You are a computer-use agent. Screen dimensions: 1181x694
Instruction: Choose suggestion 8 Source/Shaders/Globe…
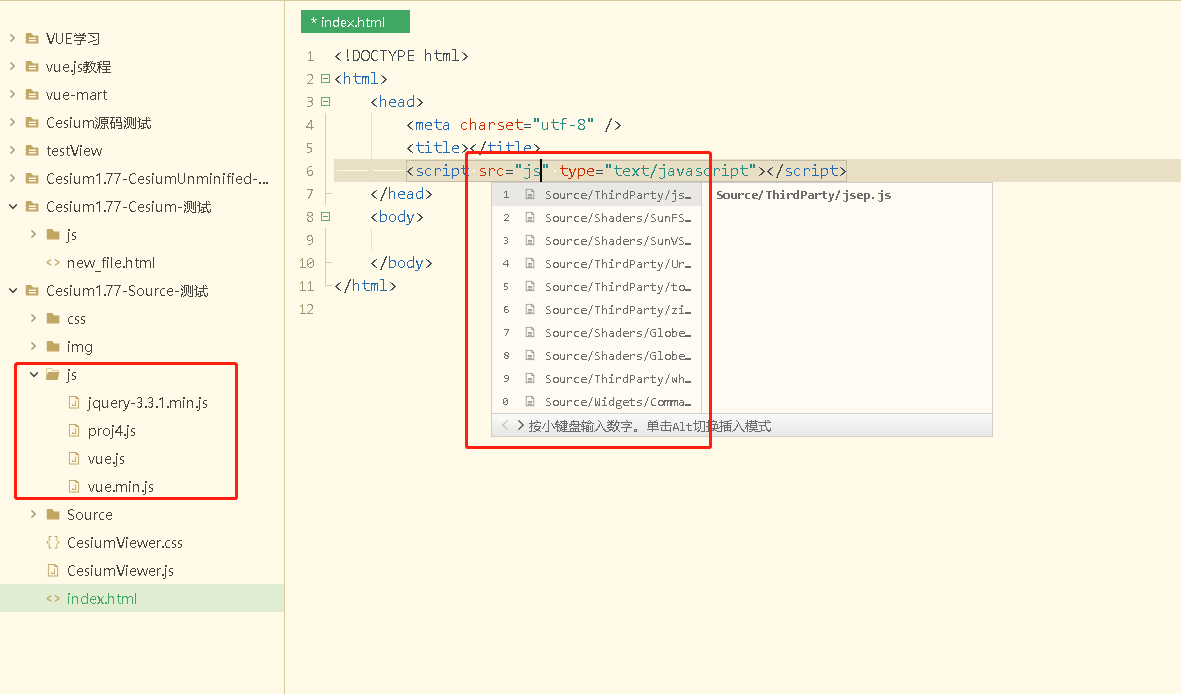pyautogui.click(x=597, y=356)
